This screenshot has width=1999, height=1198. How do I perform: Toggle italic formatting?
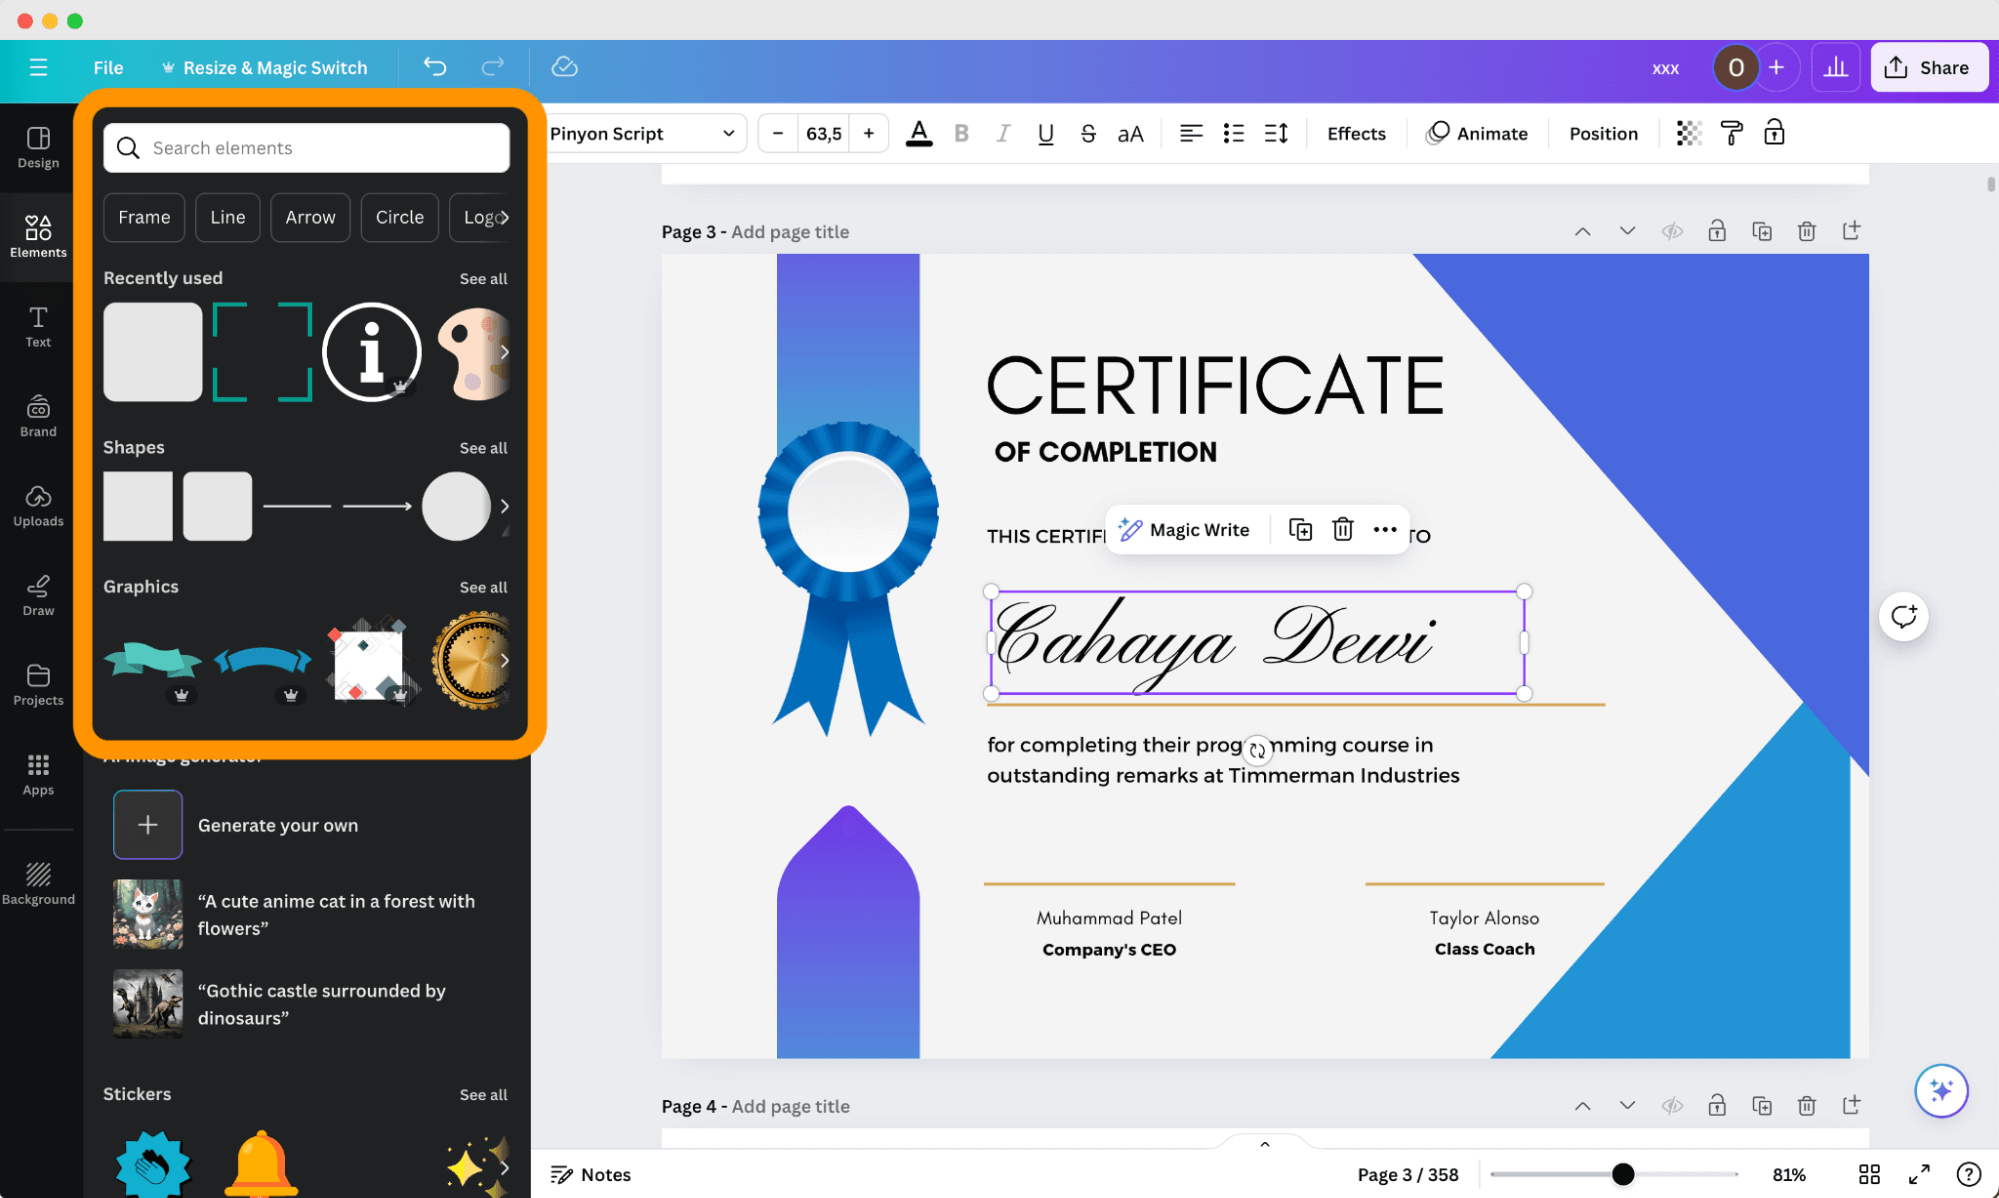[1003, 133]
